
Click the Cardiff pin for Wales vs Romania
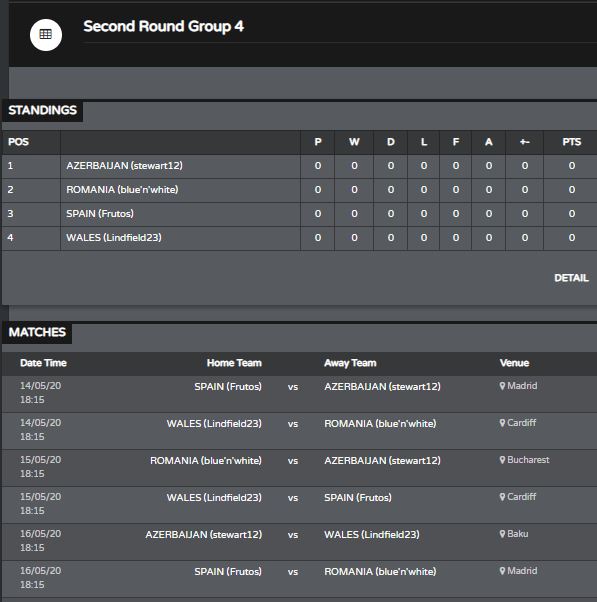tap(502, 423)
